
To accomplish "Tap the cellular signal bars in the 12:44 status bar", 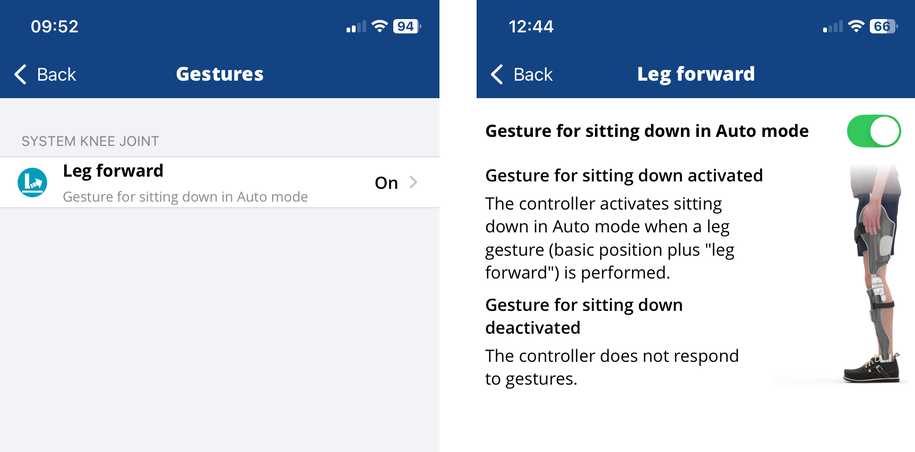I will [x=832, y=27].
